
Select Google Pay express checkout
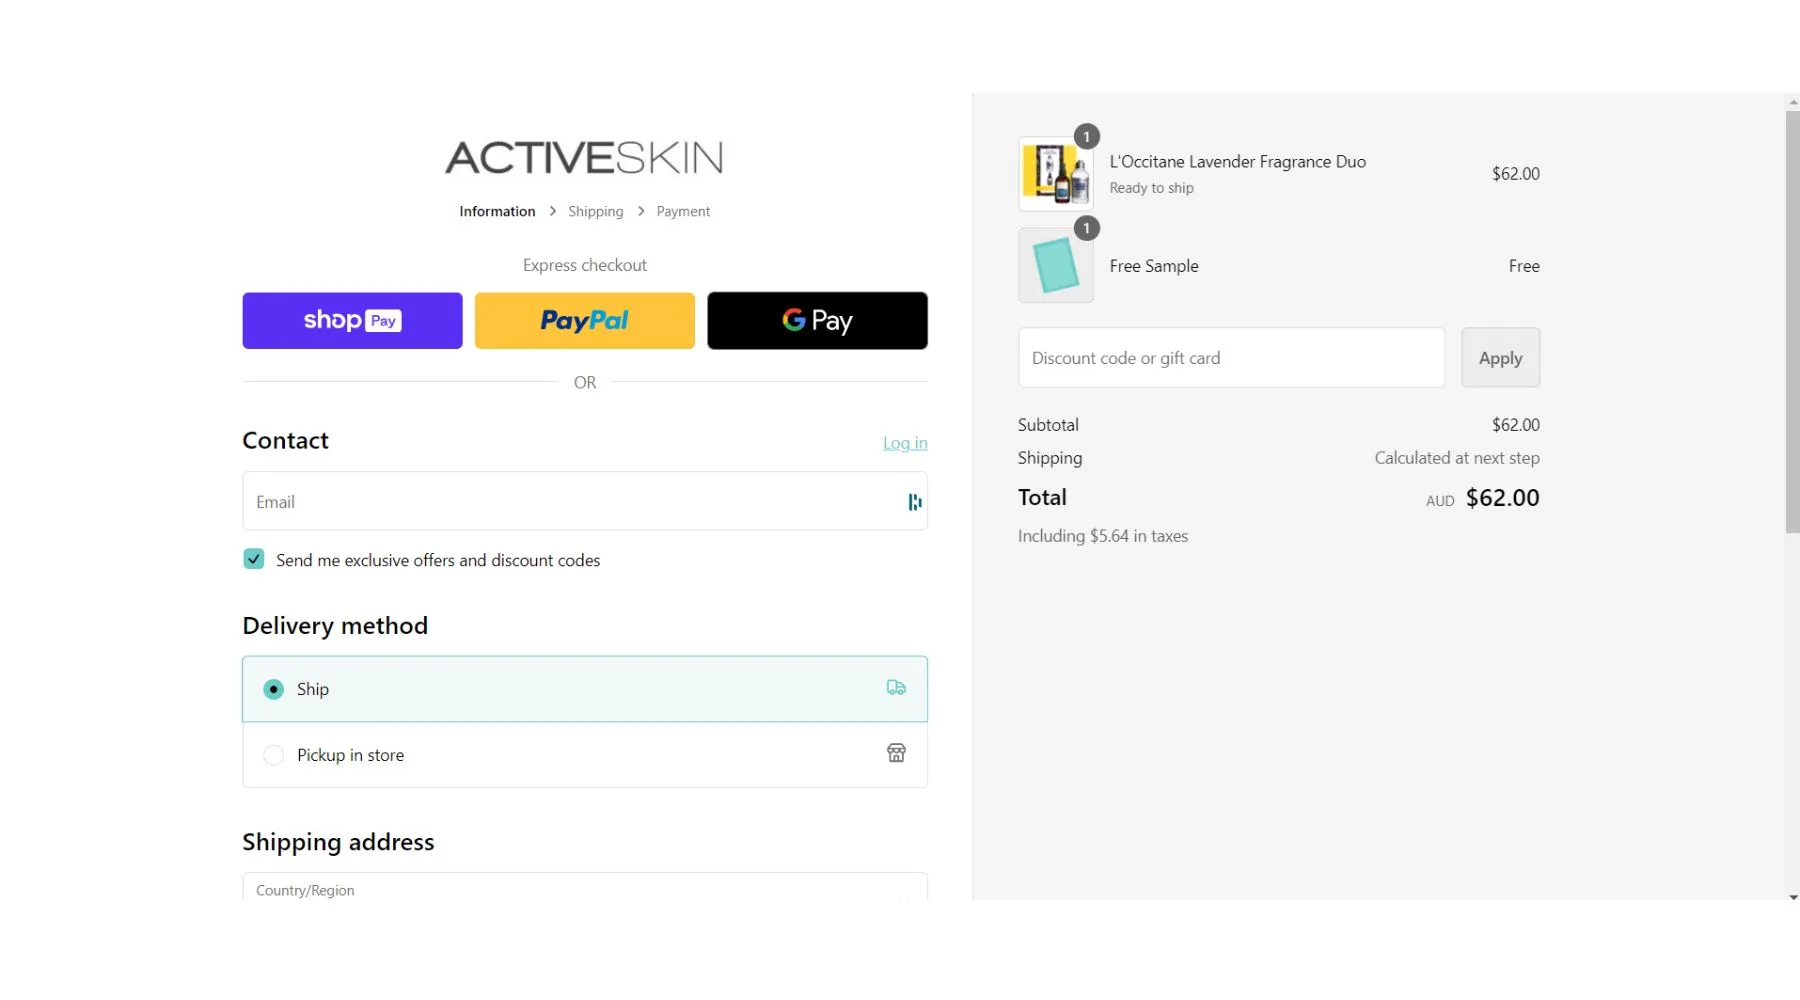[x=817, y=321]
